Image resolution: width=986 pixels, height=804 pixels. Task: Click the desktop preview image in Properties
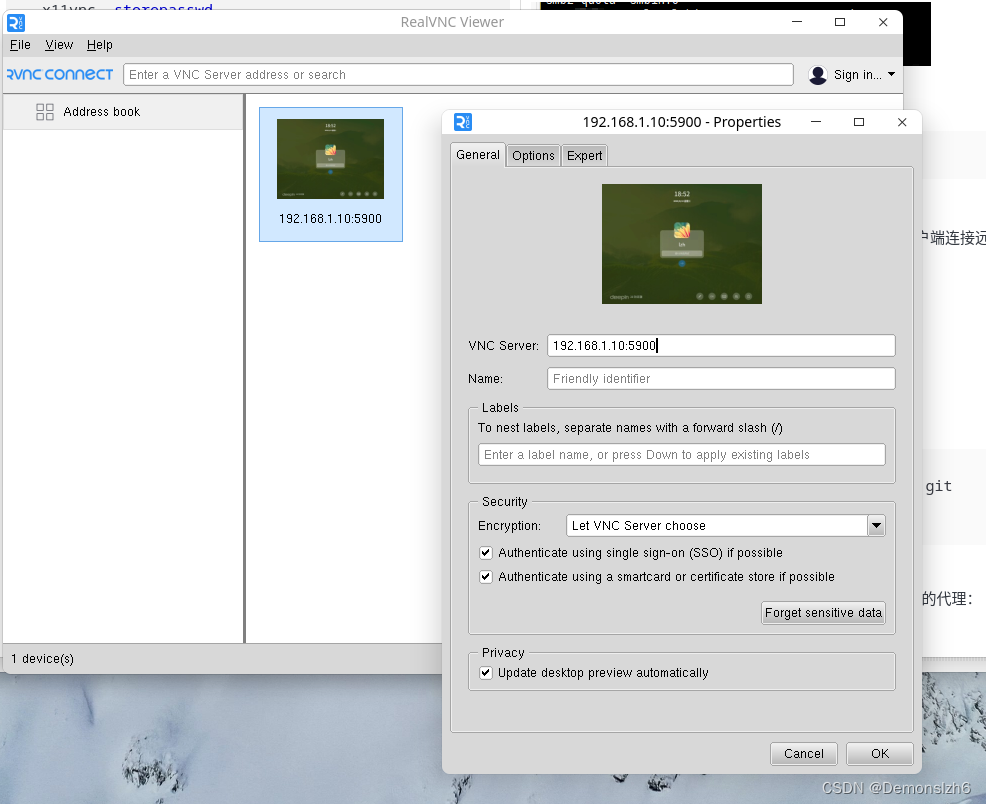pos(682,244)
